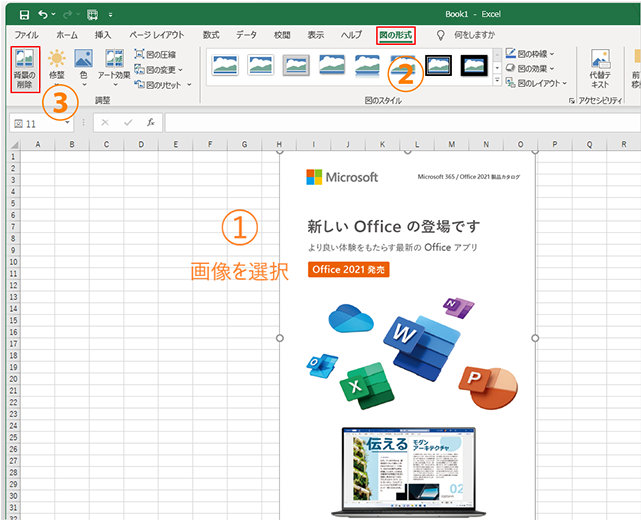The width and height of the screenshot is (641, 520).
Task: Click the select all corner triangle
Action: point(14,145)
